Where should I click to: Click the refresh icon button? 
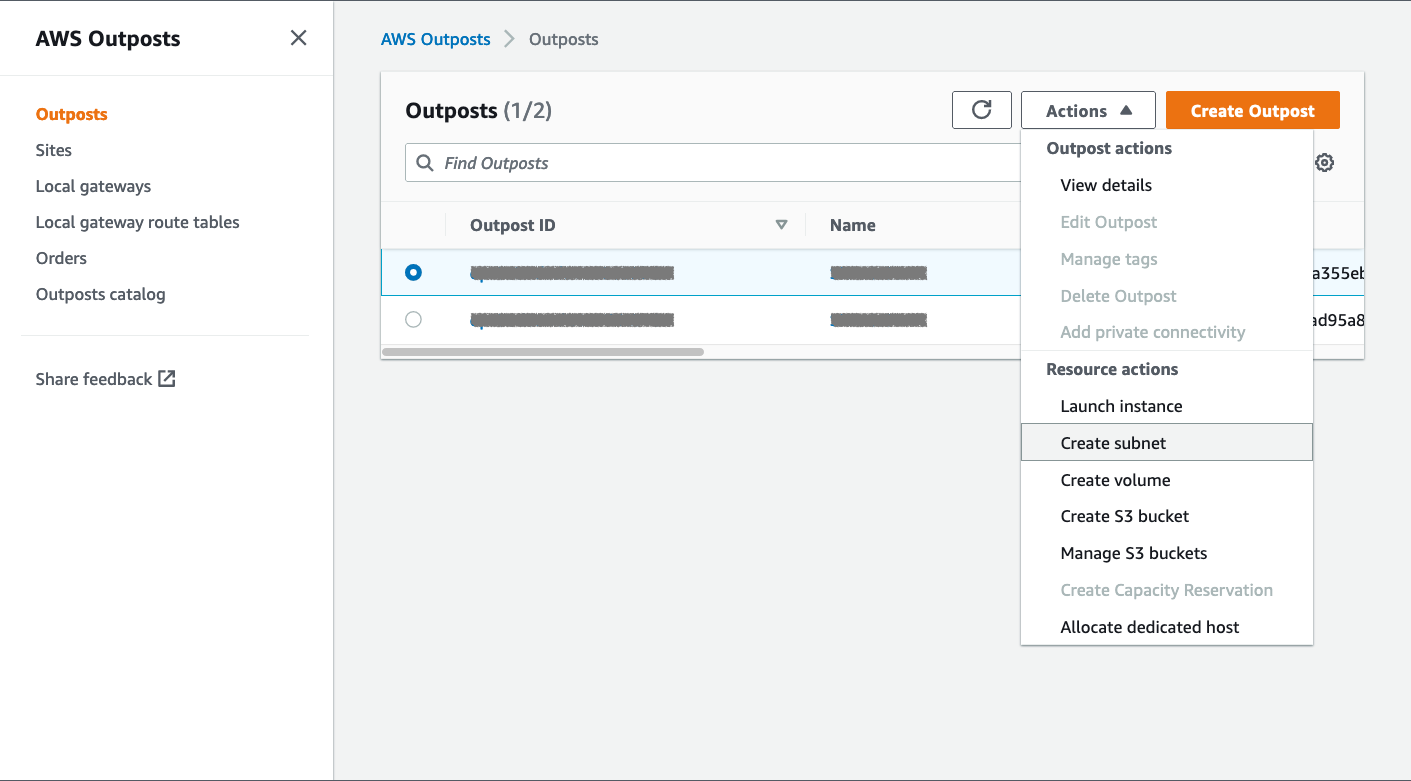tap(982, 110)
